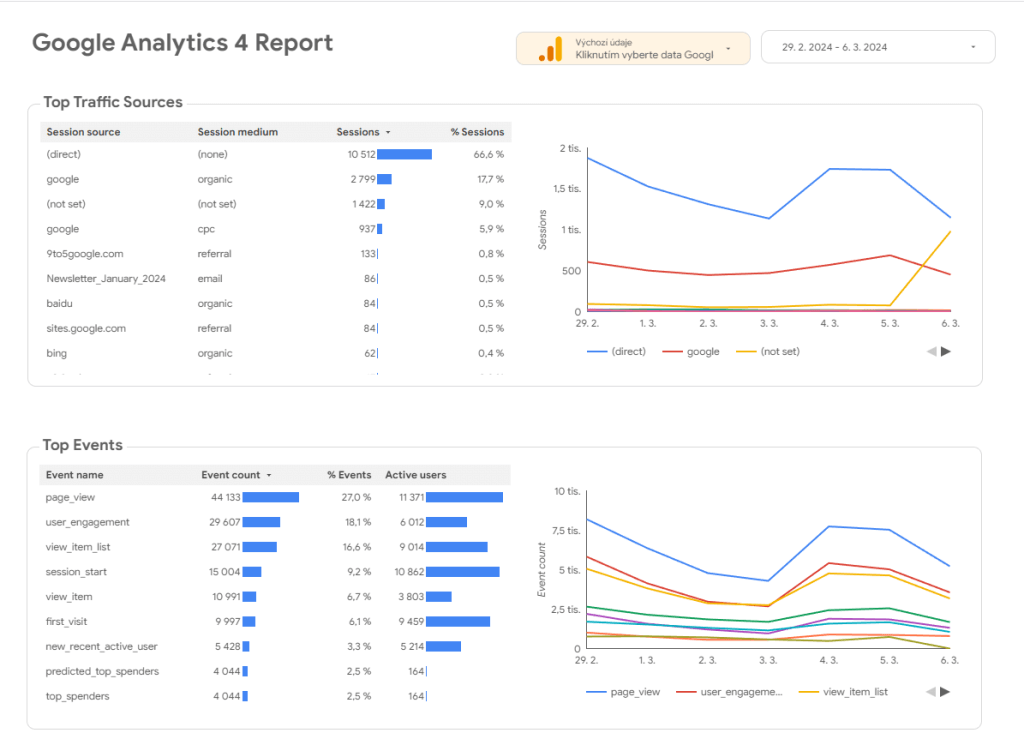Screen dimensions: 1024x739
Task: Sort events table by % Events header
Action: point(348,475)
